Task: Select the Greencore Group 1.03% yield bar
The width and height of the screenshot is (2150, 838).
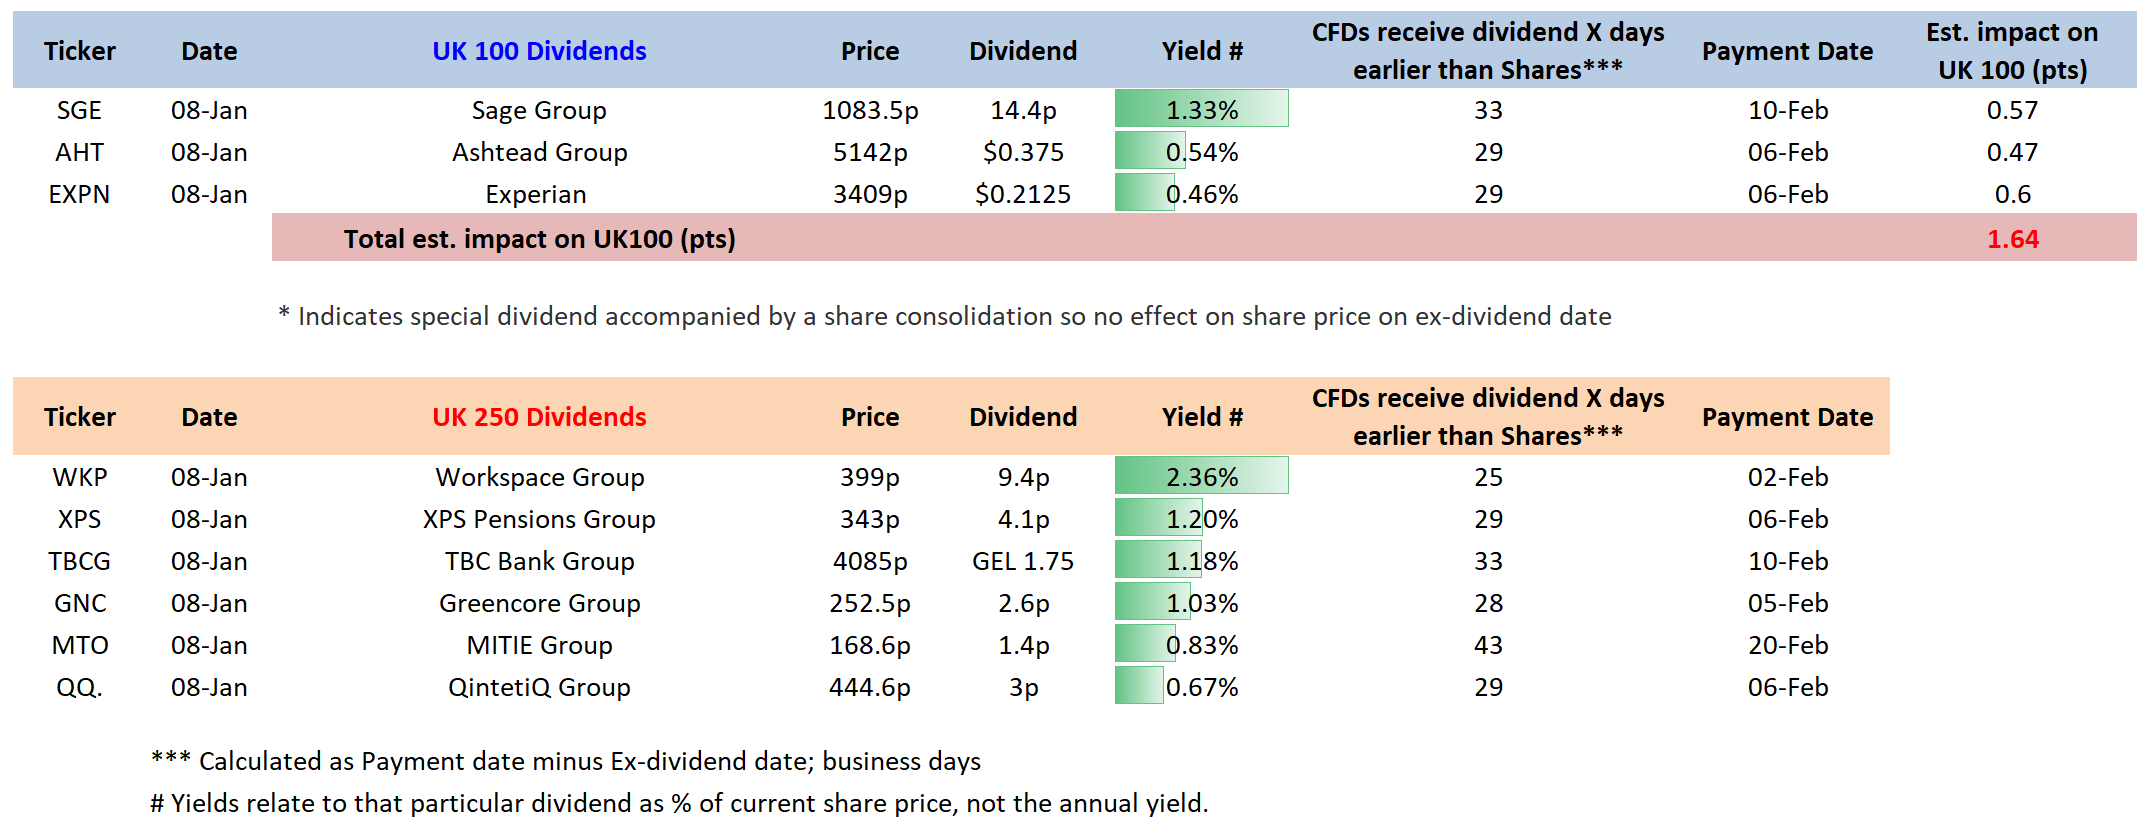Action: coord(1201,603)
